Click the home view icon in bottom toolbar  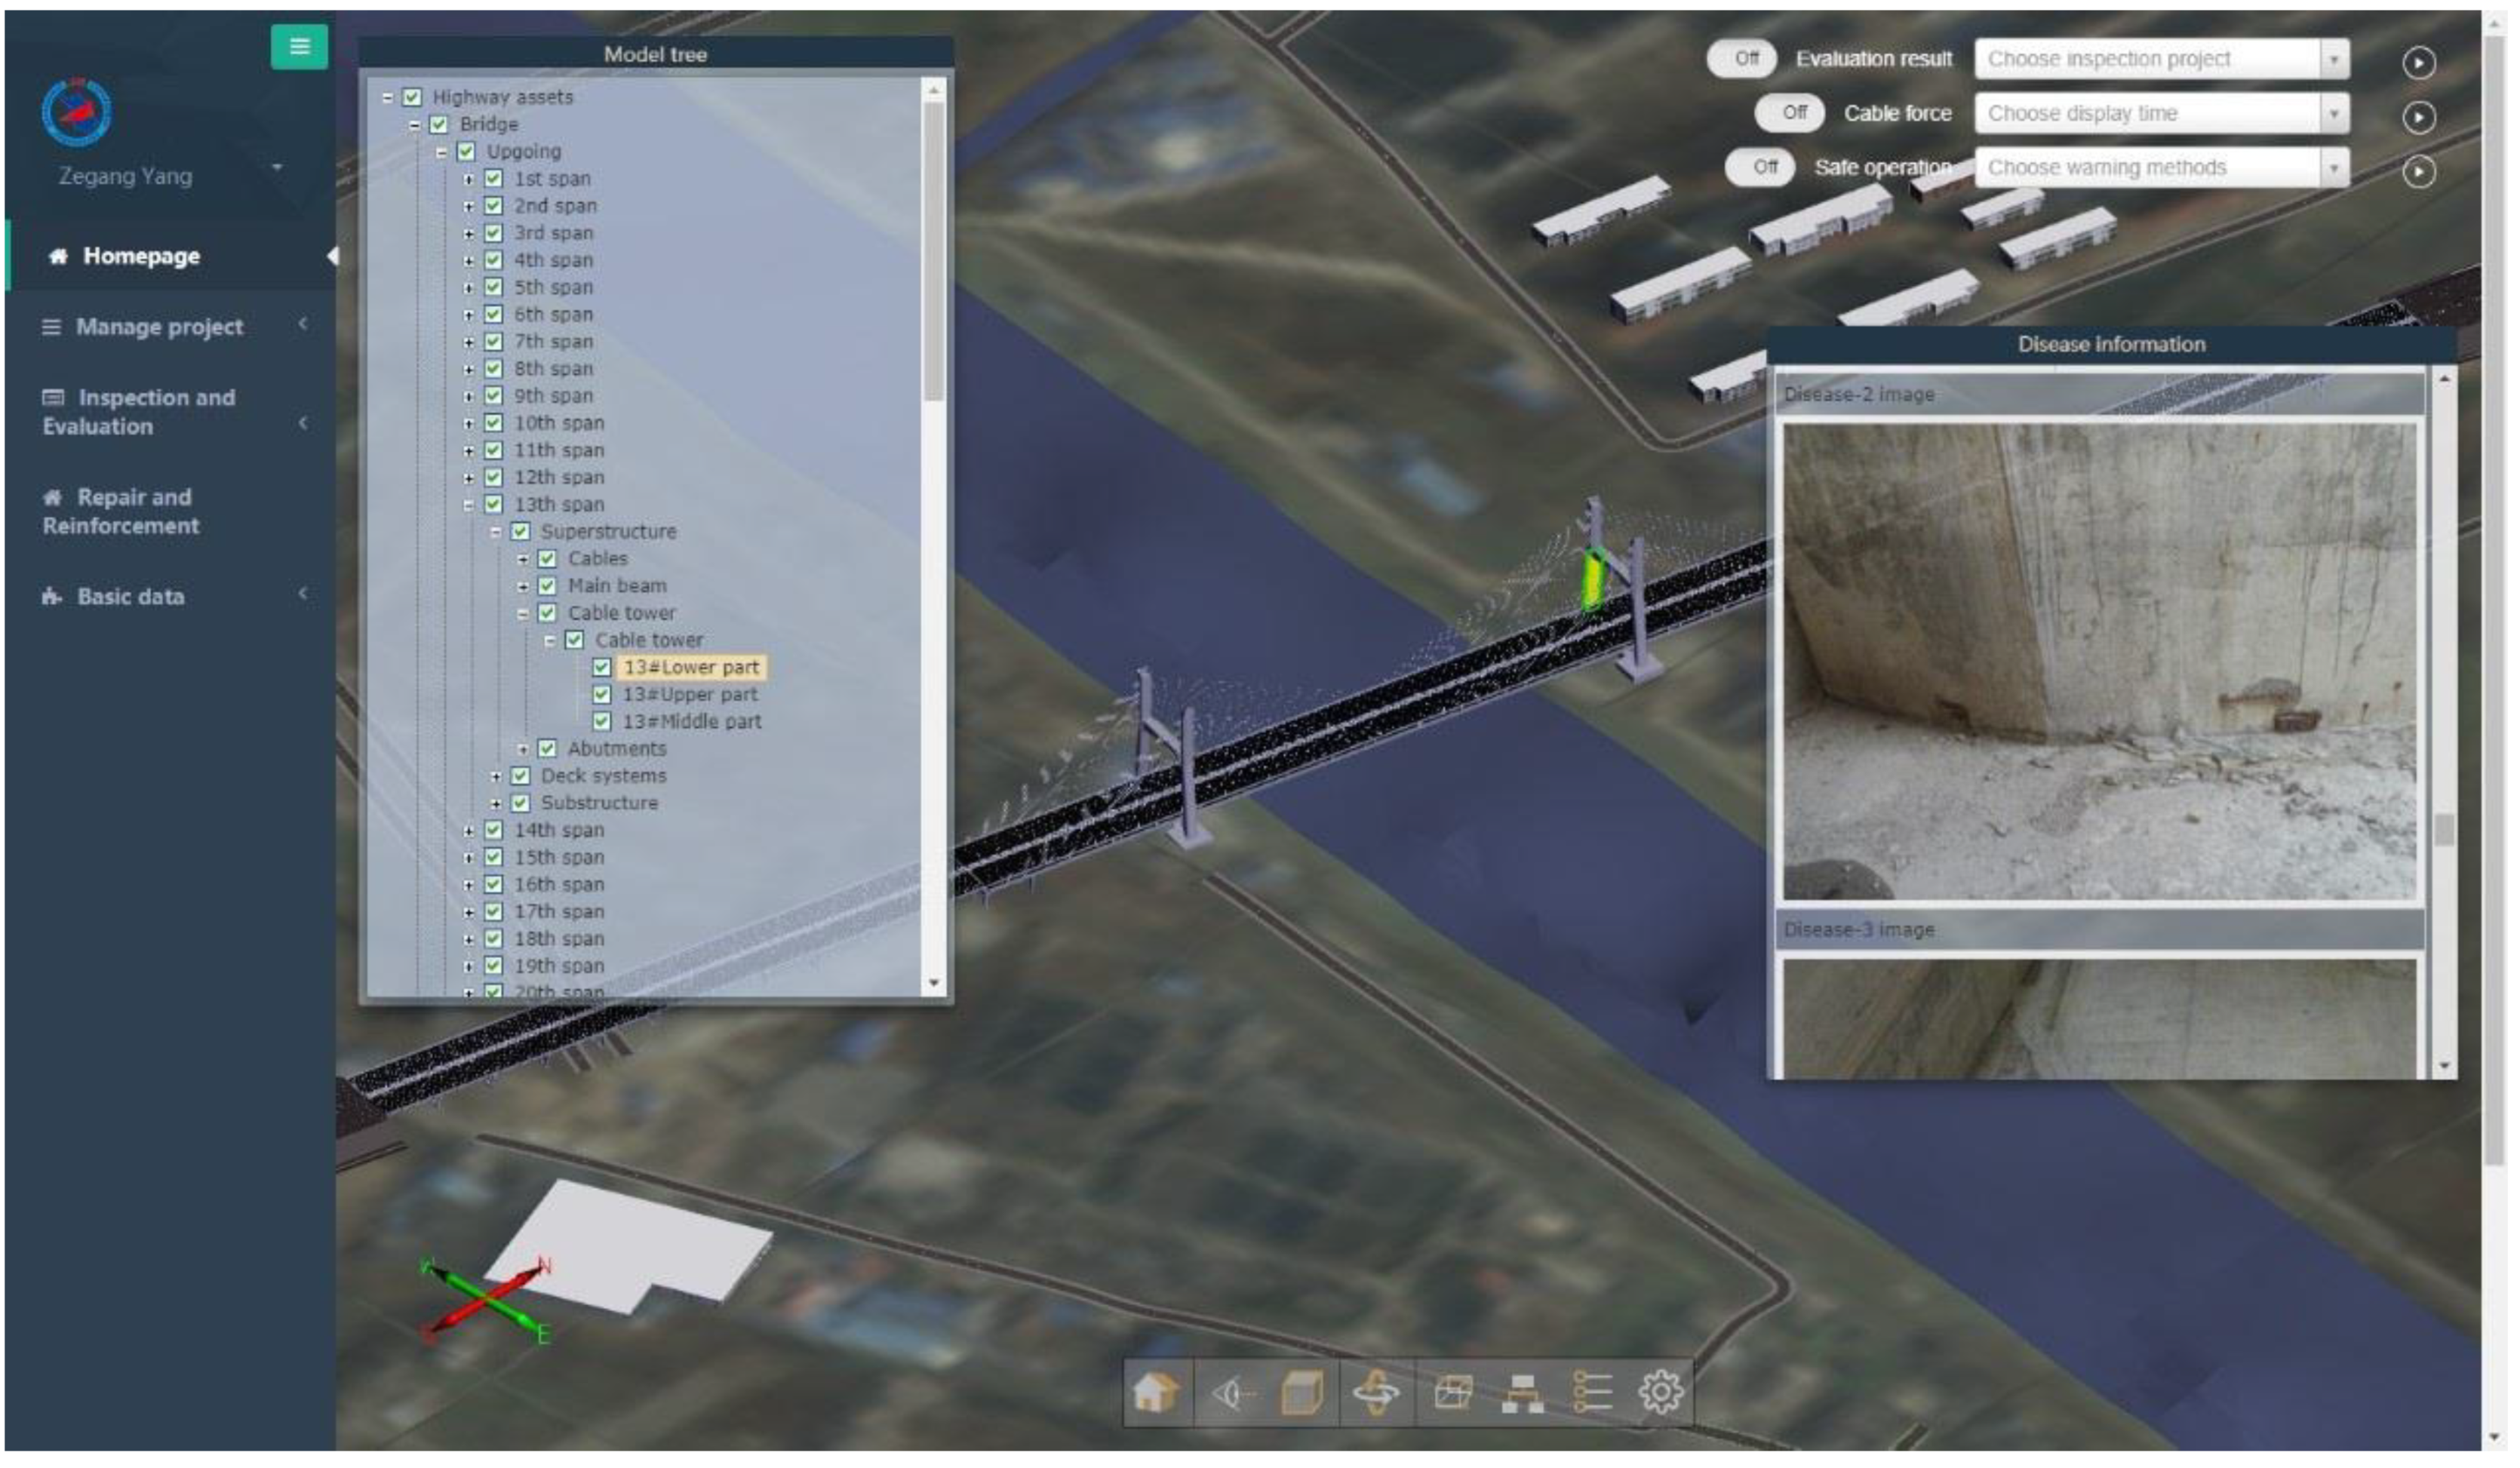click(1156, 1393)
